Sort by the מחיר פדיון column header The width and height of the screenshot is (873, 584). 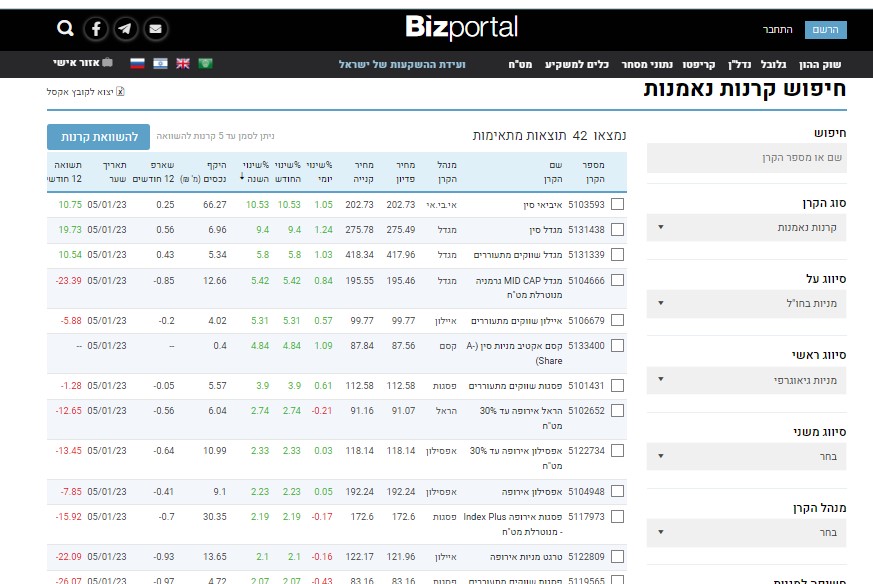pos(405,171)
